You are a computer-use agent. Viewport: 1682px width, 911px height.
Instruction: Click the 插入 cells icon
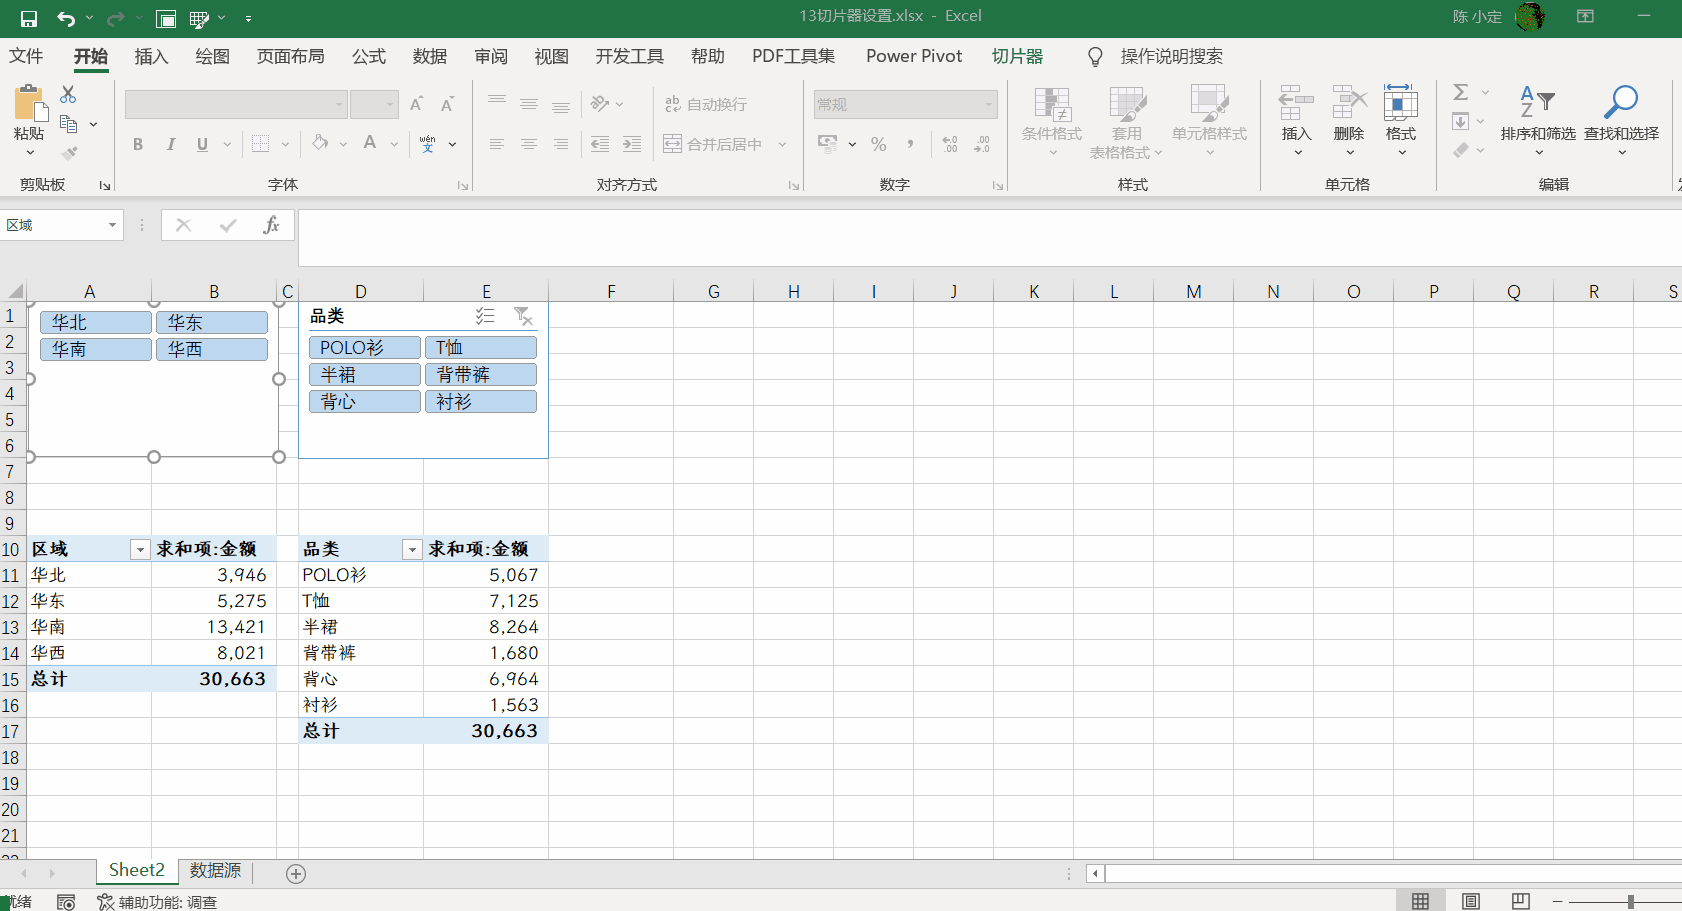[x=1296, y=102]
